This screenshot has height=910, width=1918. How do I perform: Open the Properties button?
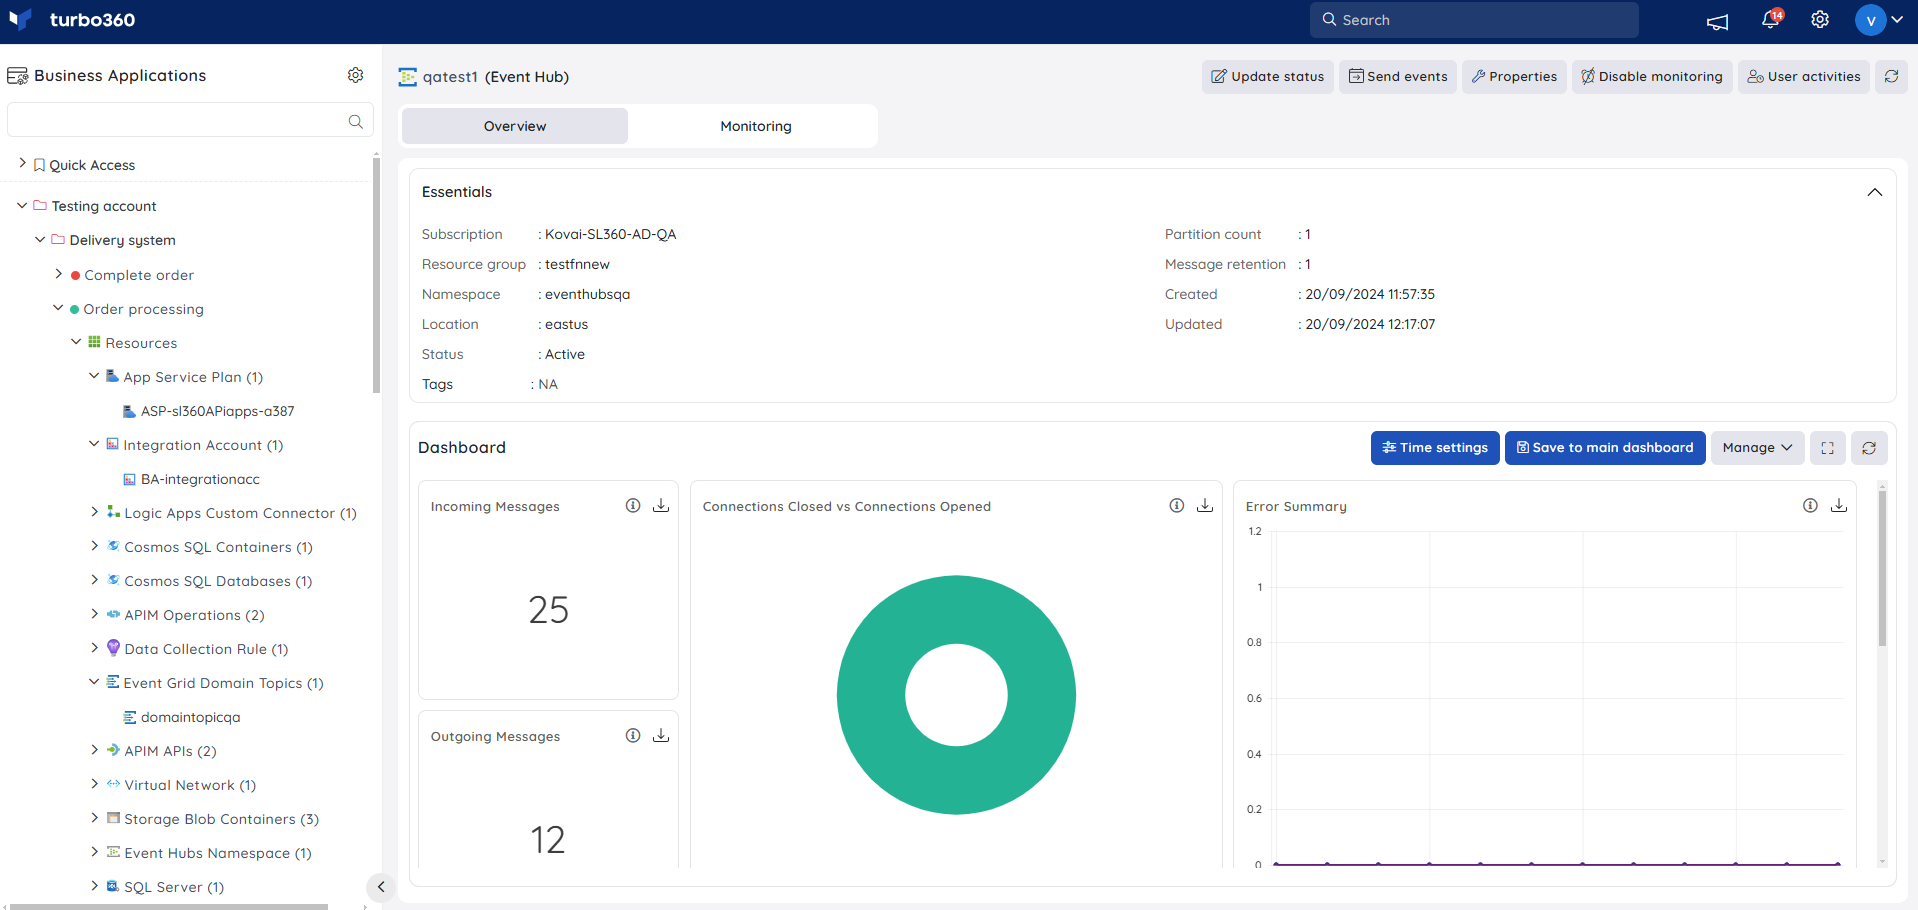pyautogui.click(x=1514, y=77)
